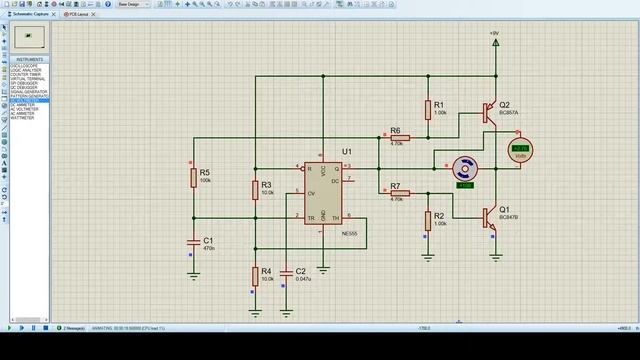Select the 2D graphics box tool

(x=4, y=135)
